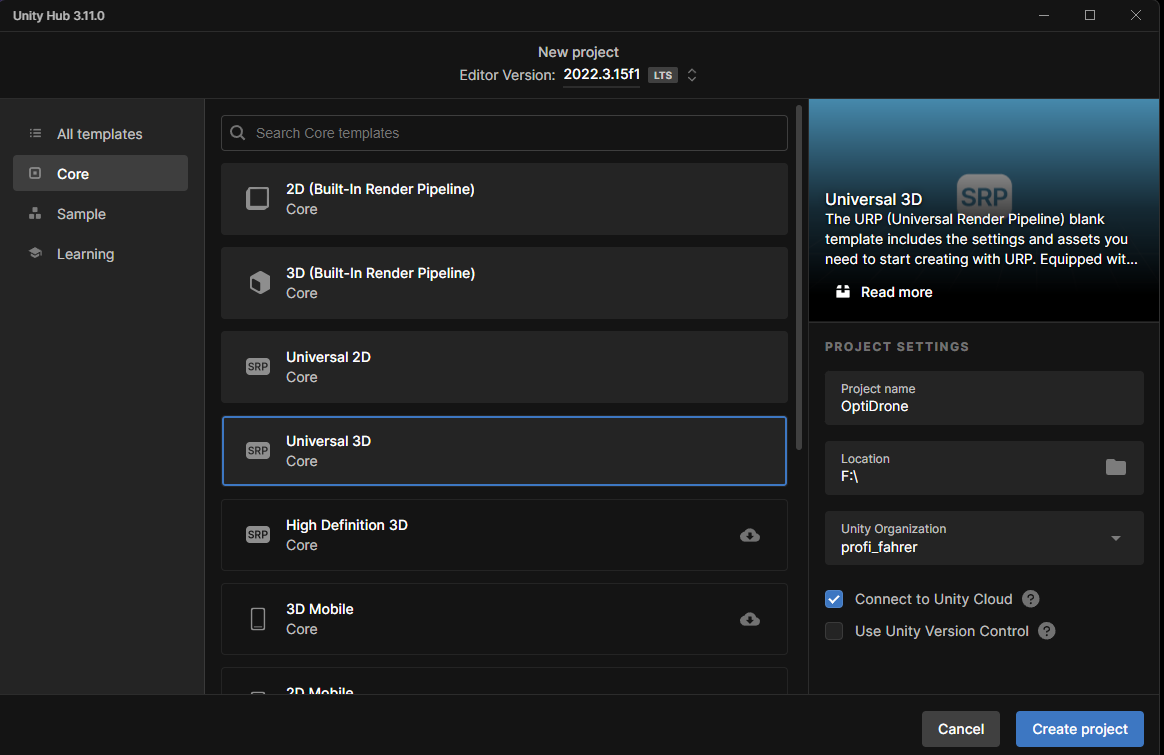Open Read more about Universal 3D
The width and height of the screenshot is (1164, 755).
click(x=896, y=292)
